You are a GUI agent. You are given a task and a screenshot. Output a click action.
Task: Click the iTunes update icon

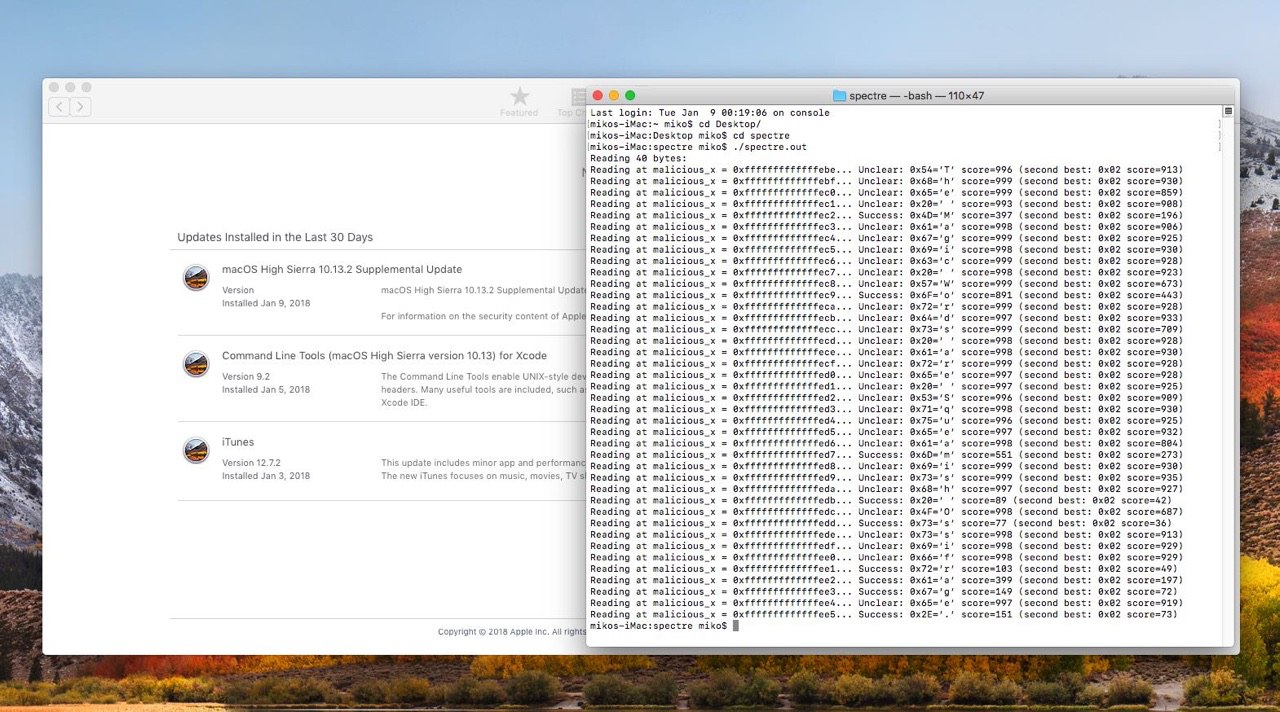tap(196, 450)
